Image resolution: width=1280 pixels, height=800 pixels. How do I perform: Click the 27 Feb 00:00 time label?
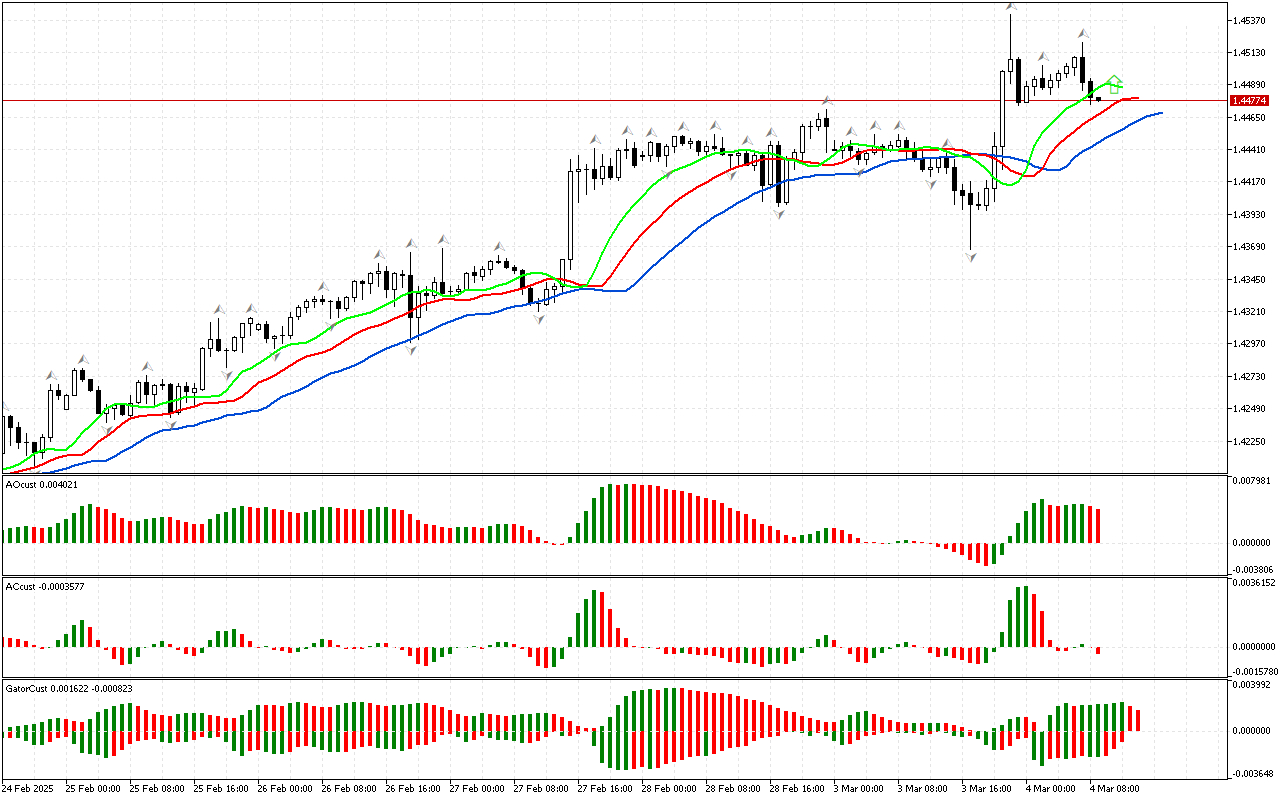pos(477,788)
